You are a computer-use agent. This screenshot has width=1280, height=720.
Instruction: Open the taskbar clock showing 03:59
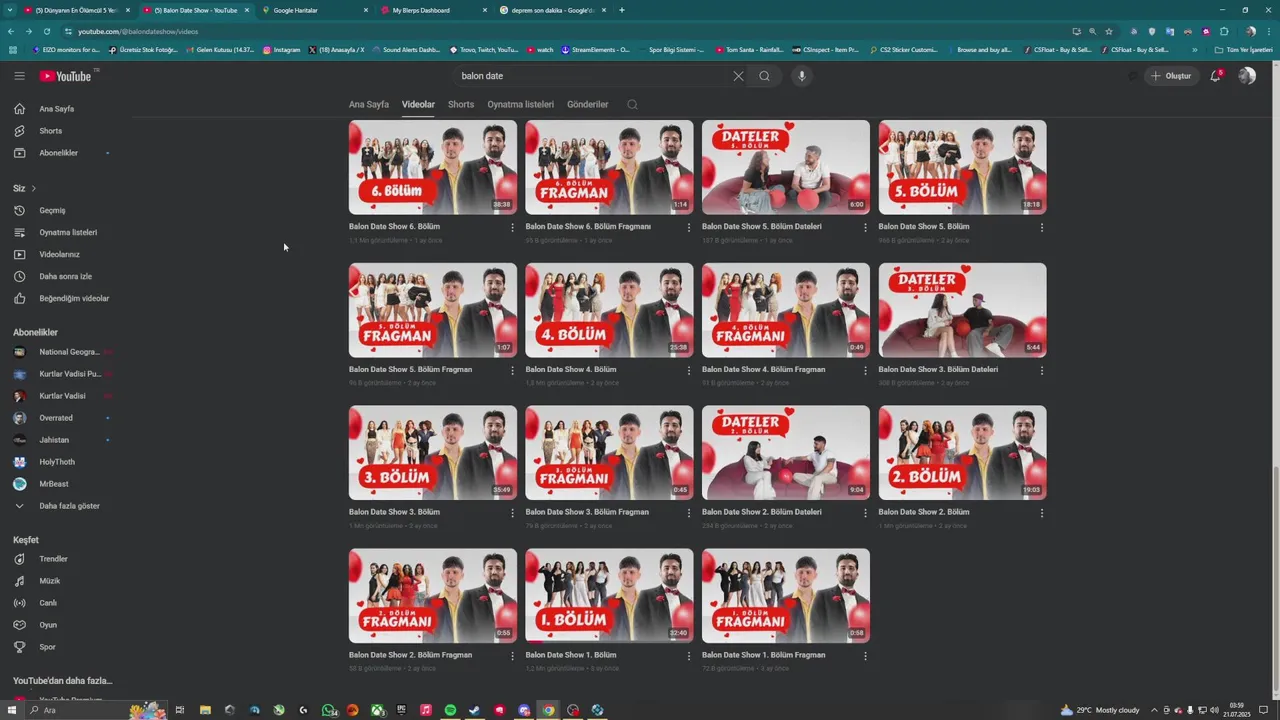tap(1237, 710)
